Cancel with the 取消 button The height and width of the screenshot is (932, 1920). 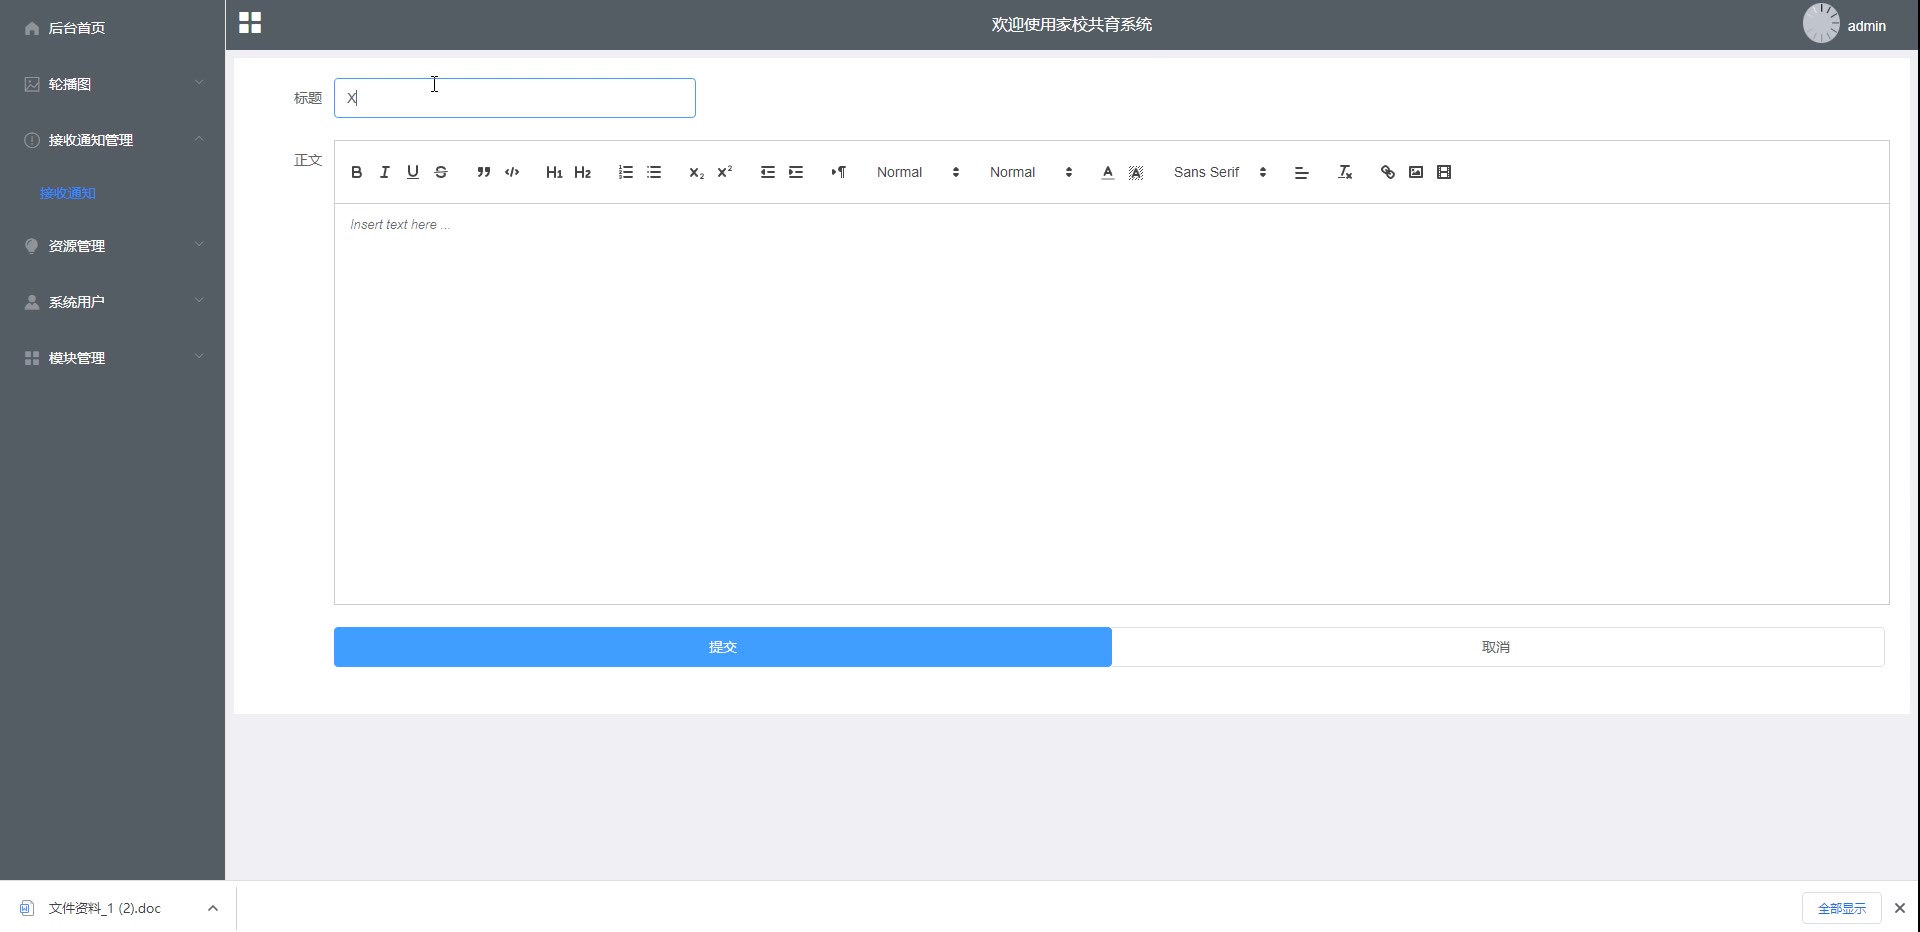[x=1498, y=647]
